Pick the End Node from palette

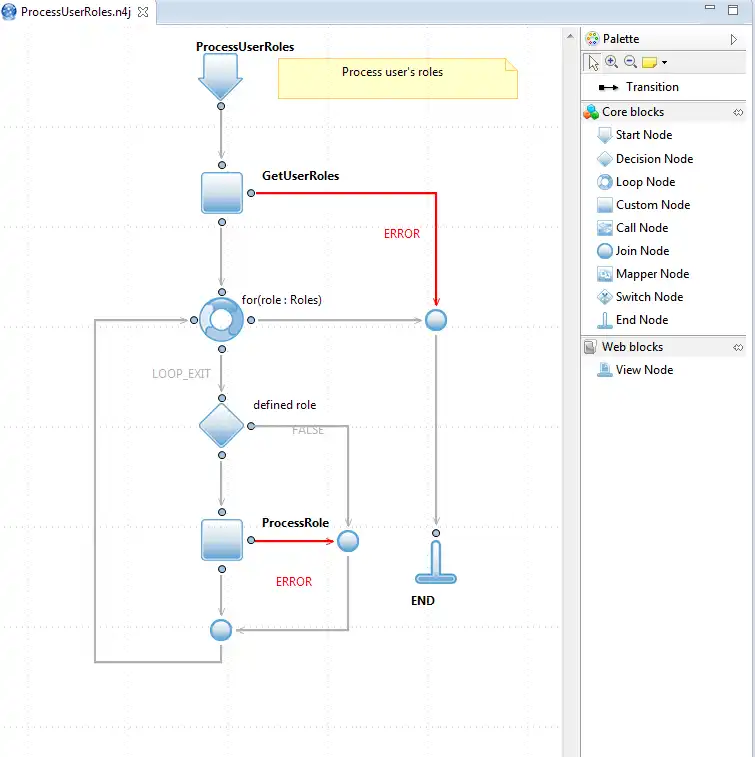tap(633, 320)
